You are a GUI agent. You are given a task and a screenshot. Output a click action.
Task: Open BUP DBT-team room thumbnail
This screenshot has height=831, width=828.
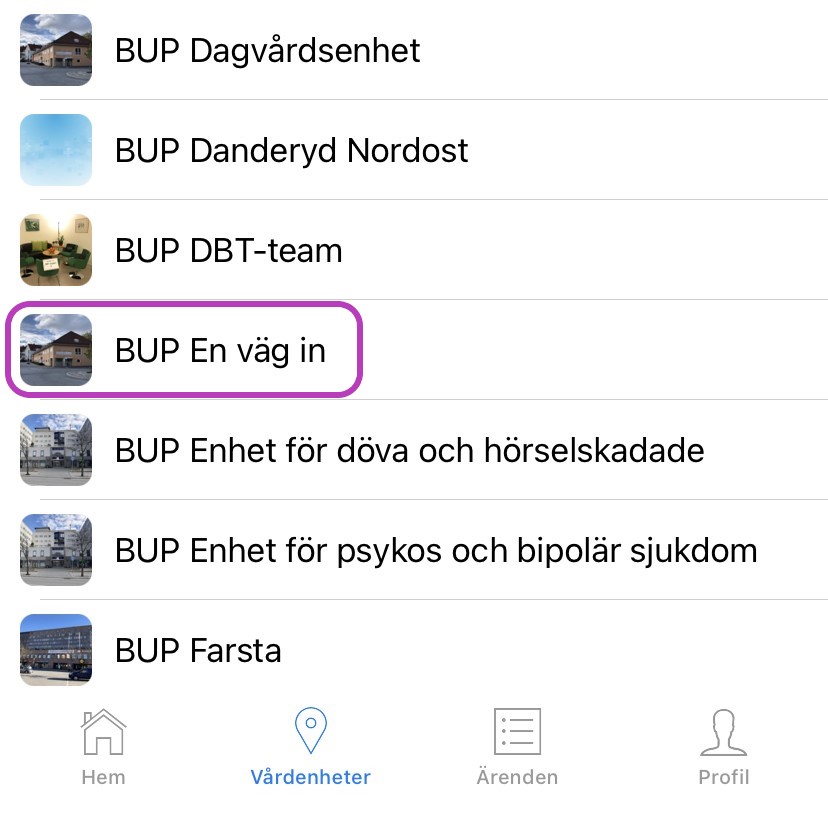(x=56, y=250)
